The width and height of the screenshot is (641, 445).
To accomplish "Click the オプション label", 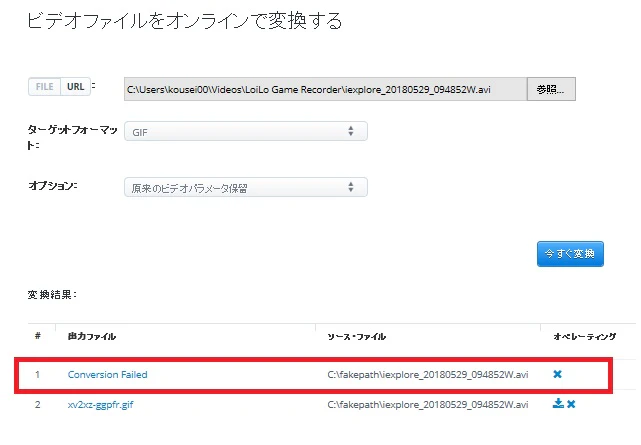I will tap(53, 186).
